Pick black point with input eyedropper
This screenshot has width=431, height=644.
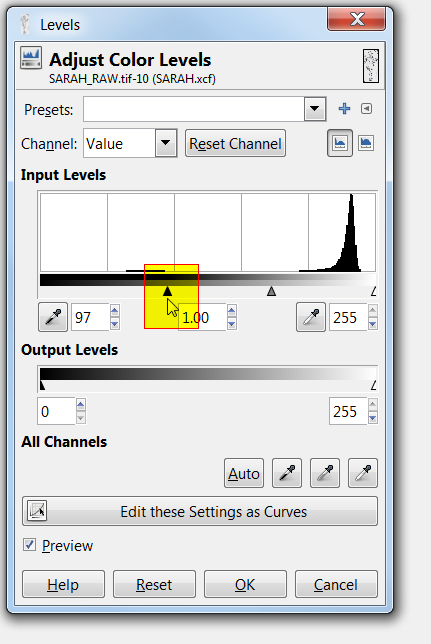(x=53, y=317)
